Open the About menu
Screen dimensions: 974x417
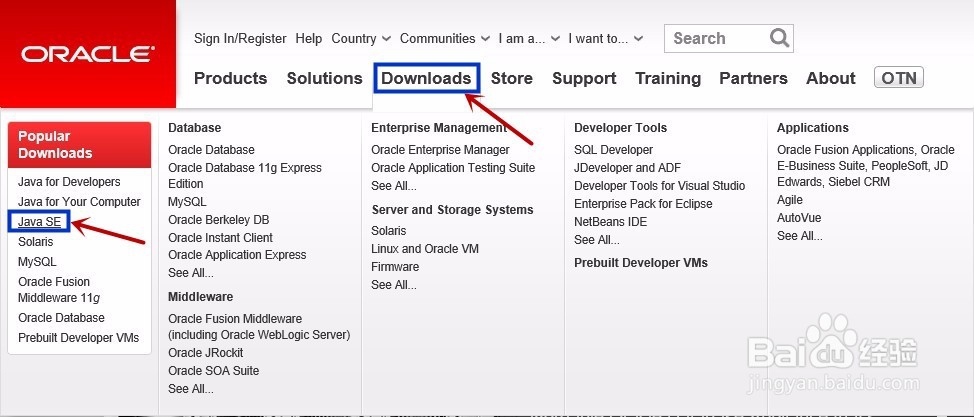point(831,78)
